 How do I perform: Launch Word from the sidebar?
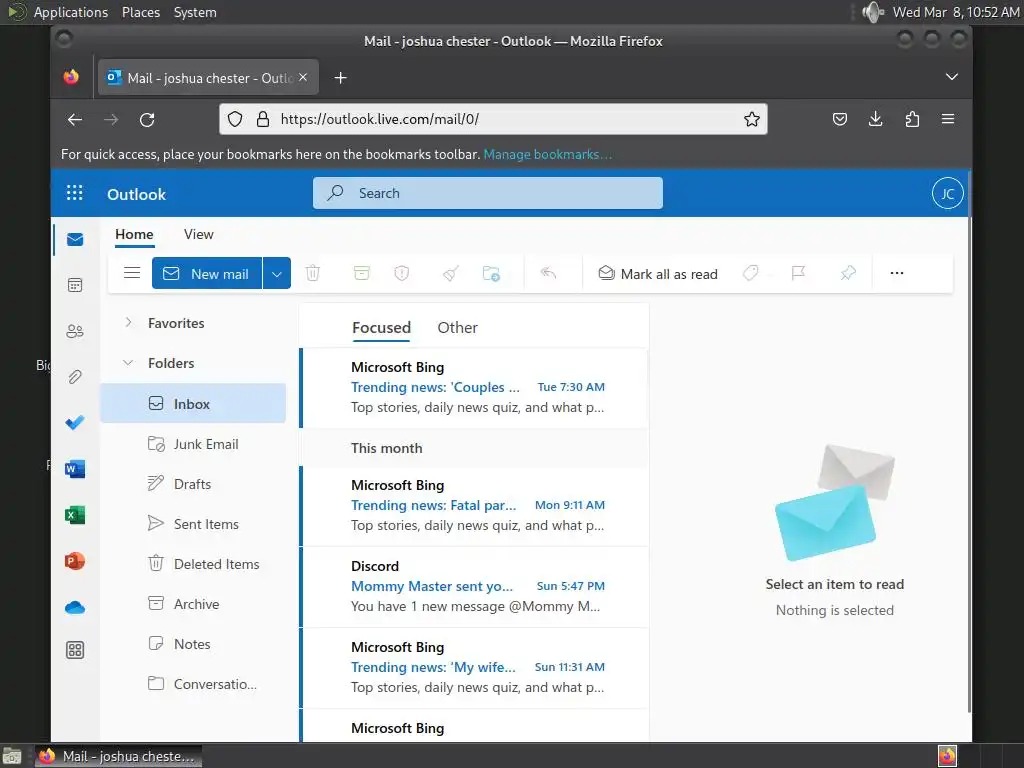(x=75, y=469)
